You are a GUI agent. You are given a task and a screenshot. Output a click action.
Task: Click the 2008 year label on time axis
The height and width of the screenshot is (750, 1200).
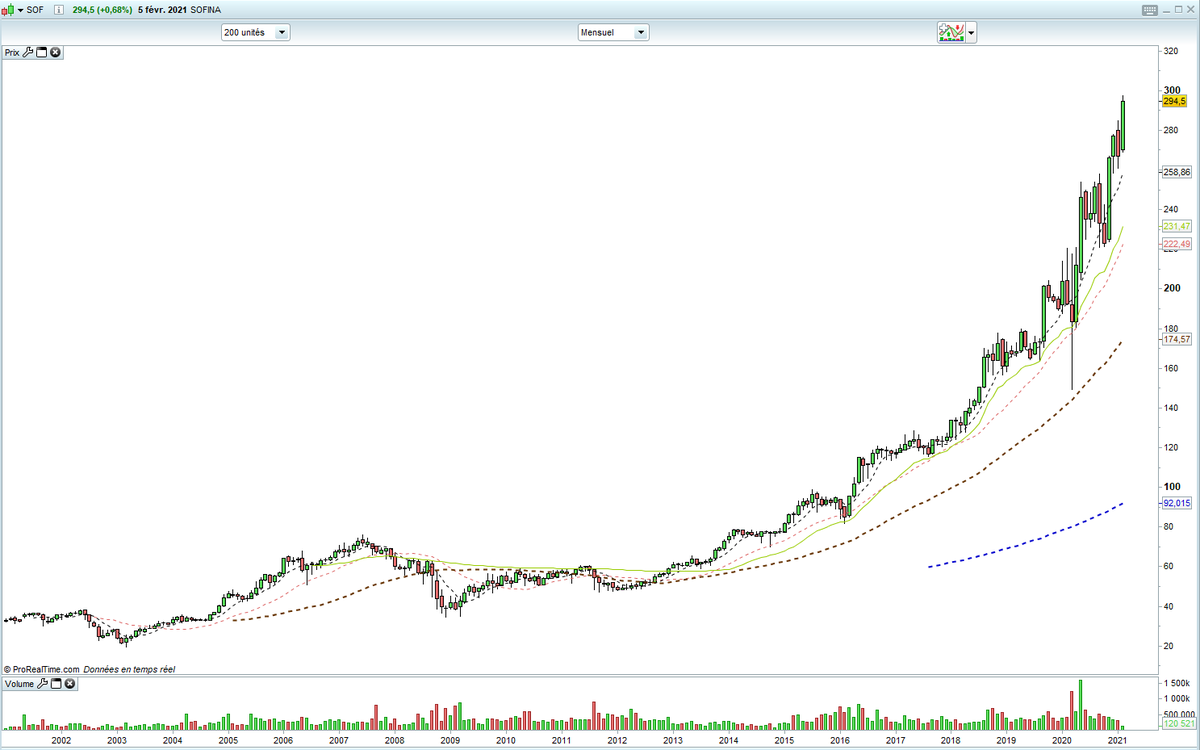click(394, 741)
